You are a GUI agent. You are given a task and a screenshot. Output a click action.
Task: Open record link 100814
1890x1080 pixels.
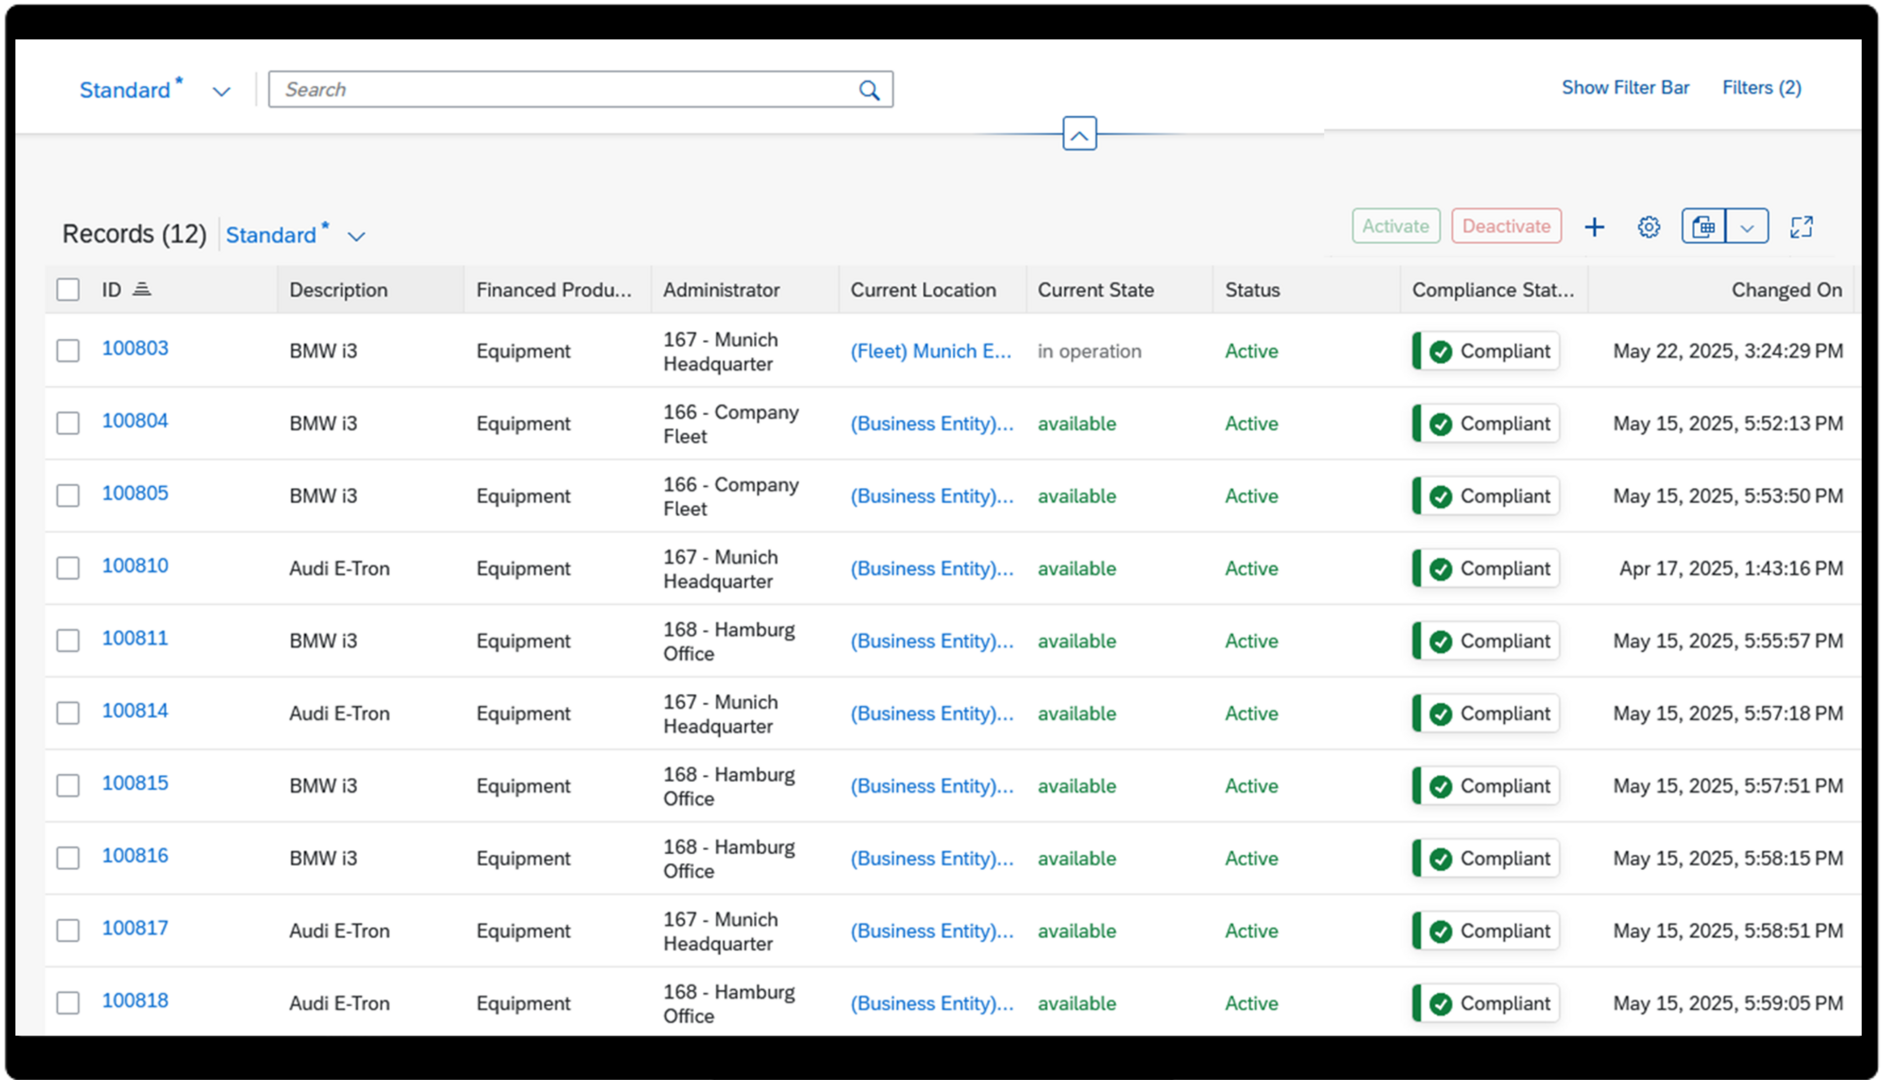click(135, 710)
